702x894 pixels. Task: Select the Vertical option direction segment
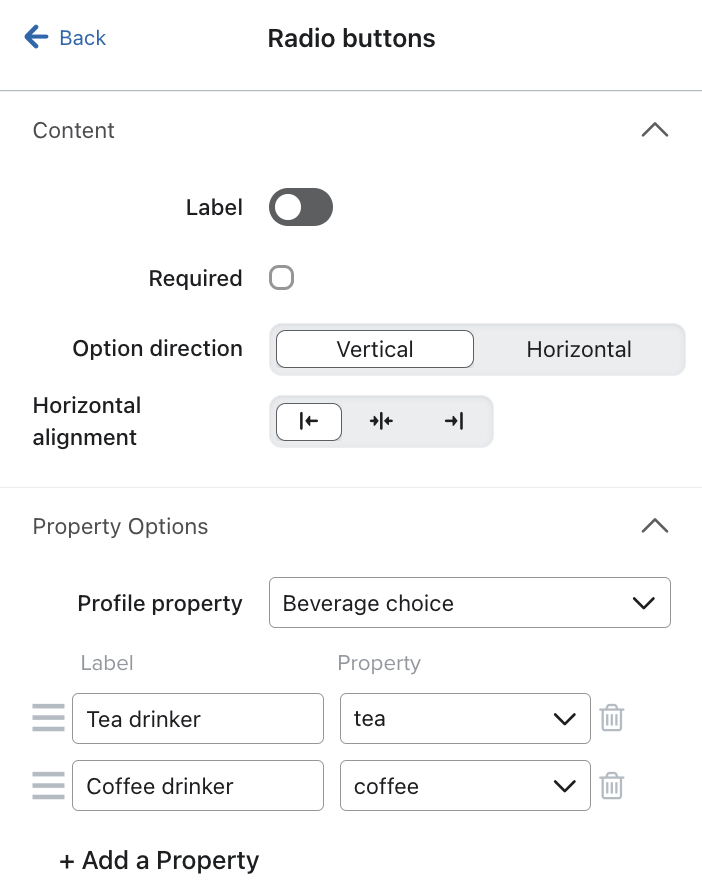[374, 349]
